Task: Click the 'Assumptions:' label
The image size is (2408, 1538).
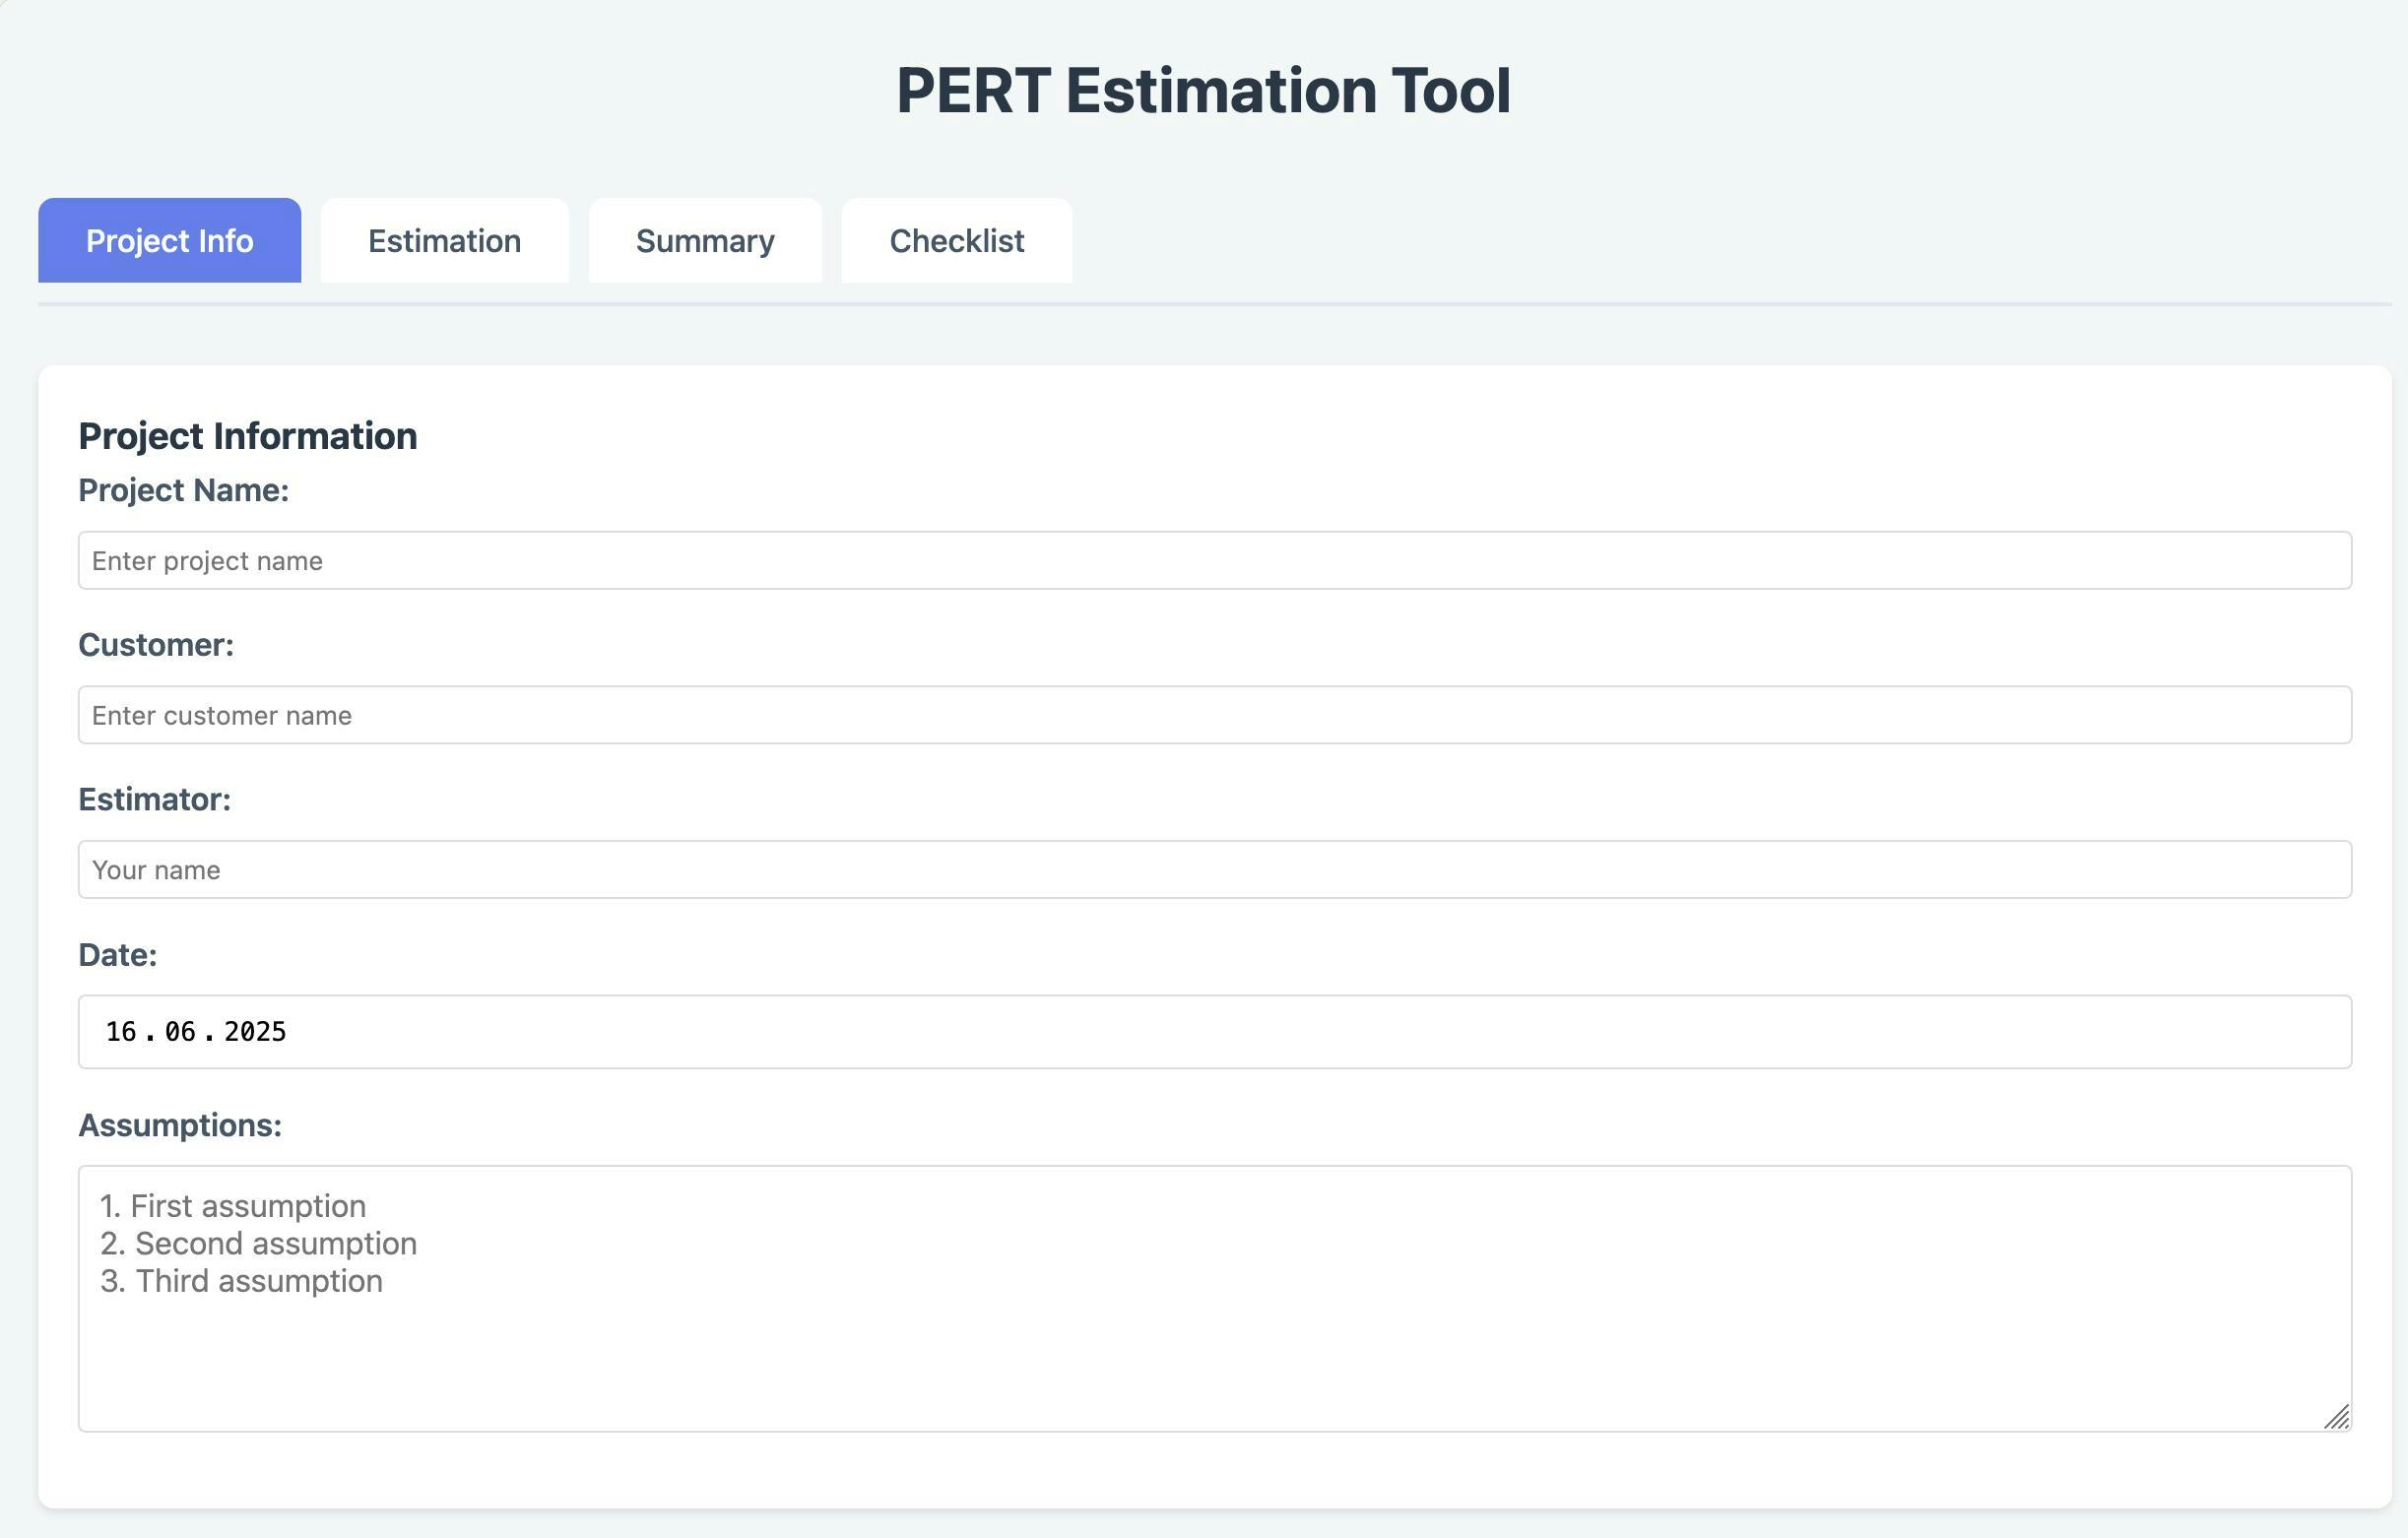Action: tap(180, 1125)
